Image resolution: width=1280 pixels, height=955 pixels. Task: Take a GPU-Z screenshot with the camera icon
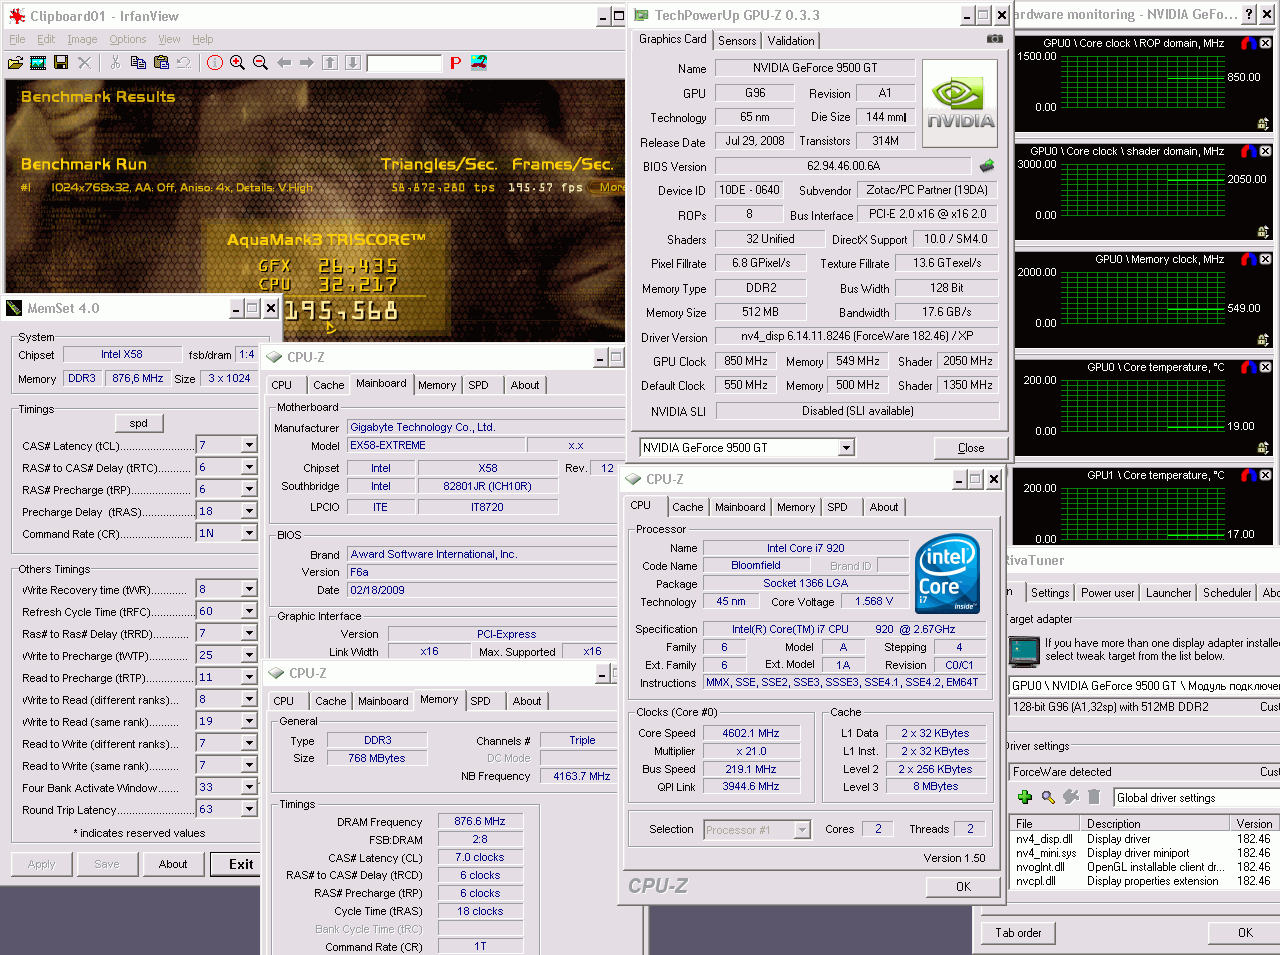994,39
